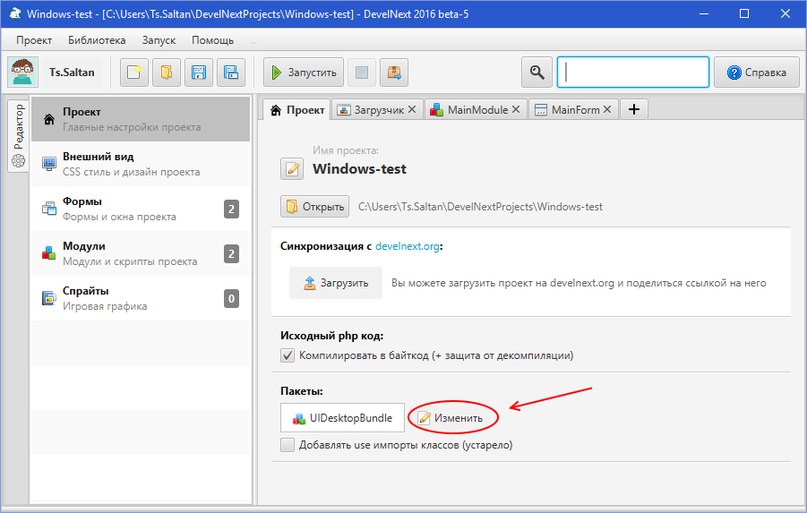807x513 pixels.
Task: Click the pencil edit project name icon
Action: [x=292, y=169]
